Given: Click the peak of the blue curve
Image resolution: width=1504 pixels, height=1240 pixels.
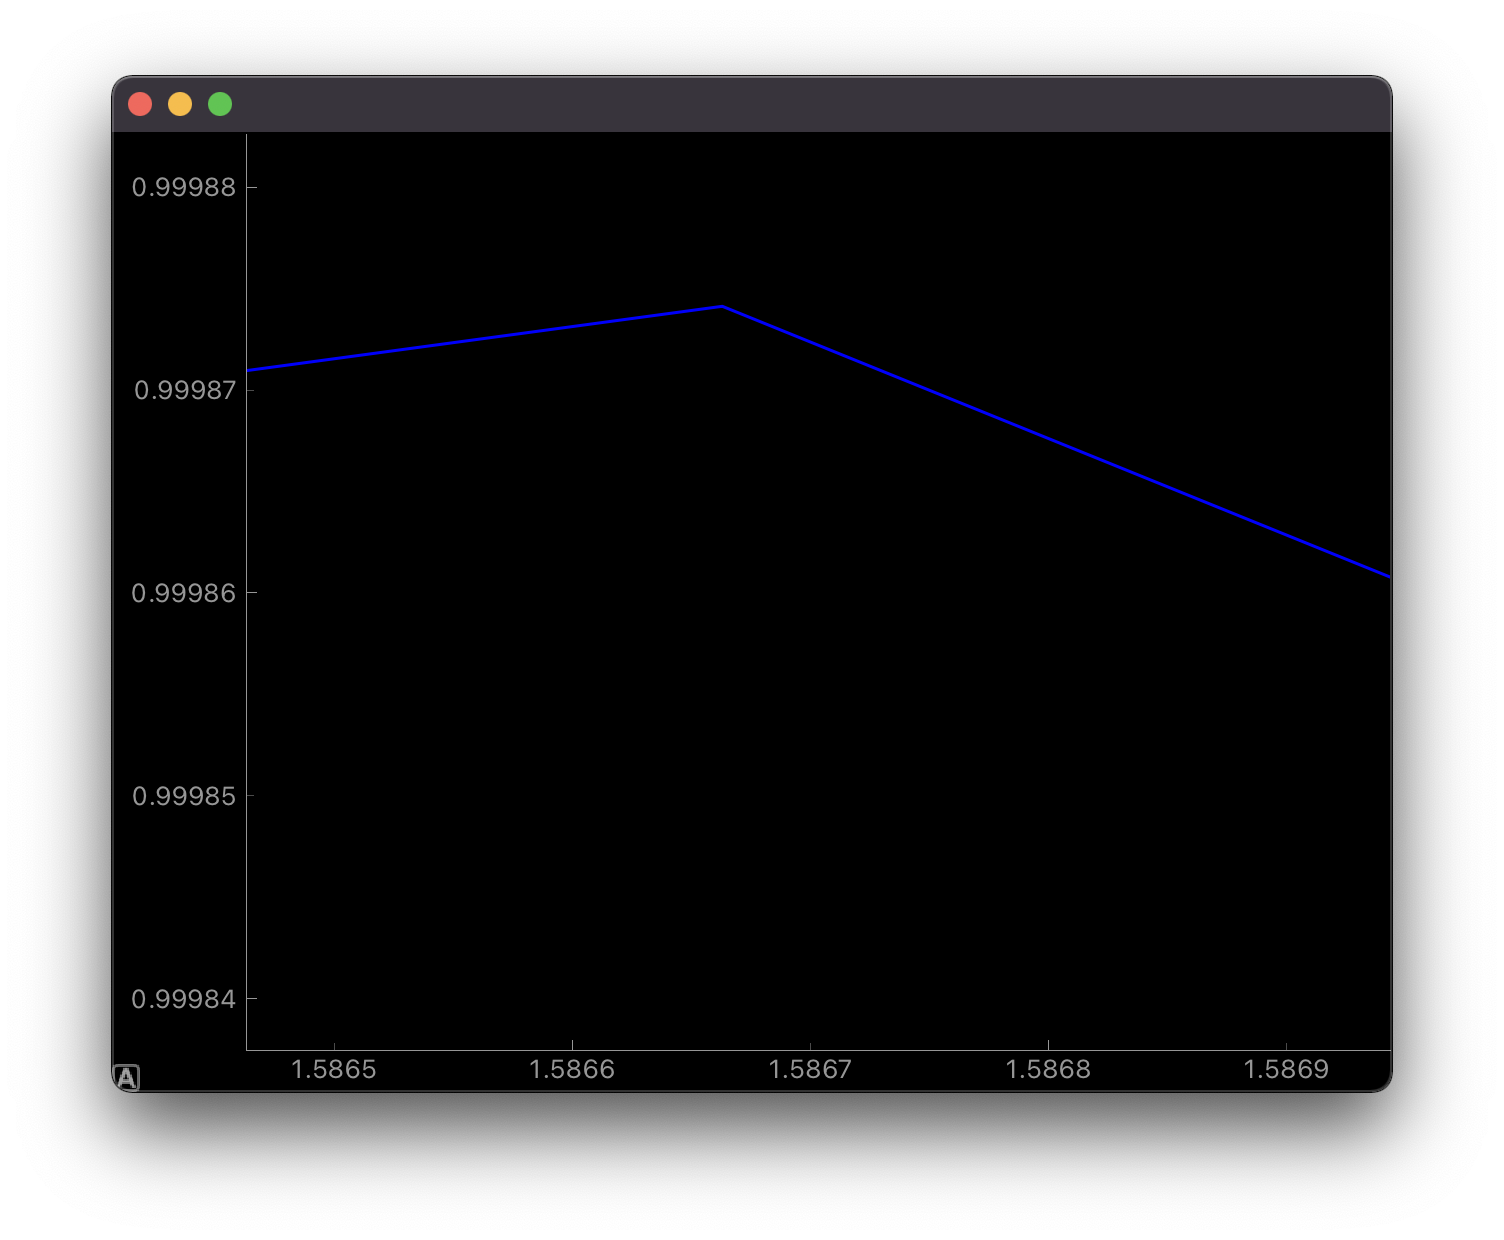Looking at the screenshot, I should [x=720, y=307].
